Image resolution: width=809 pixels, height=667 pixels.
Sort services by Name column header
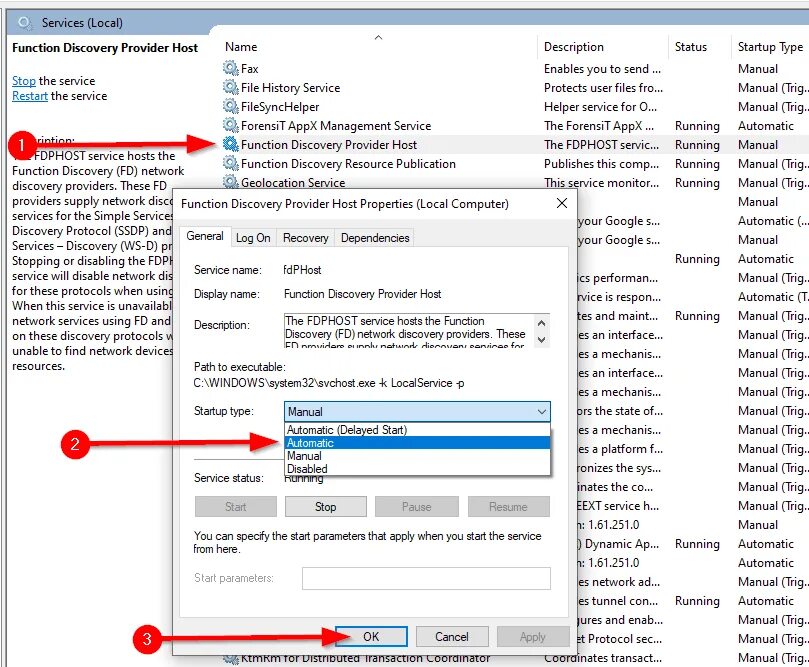[x=241, y=47]
